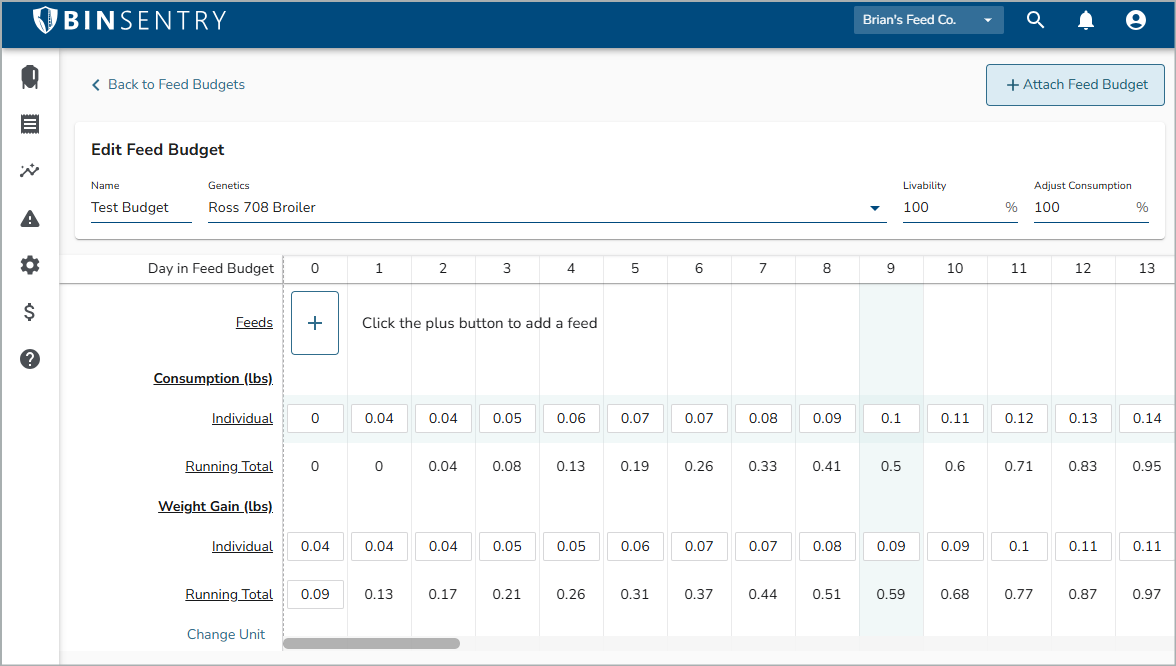The height and width of the screenshot is (666, 1176).
Task: Click the search icon in the top bar
Action: click(x=1035, y=19)
